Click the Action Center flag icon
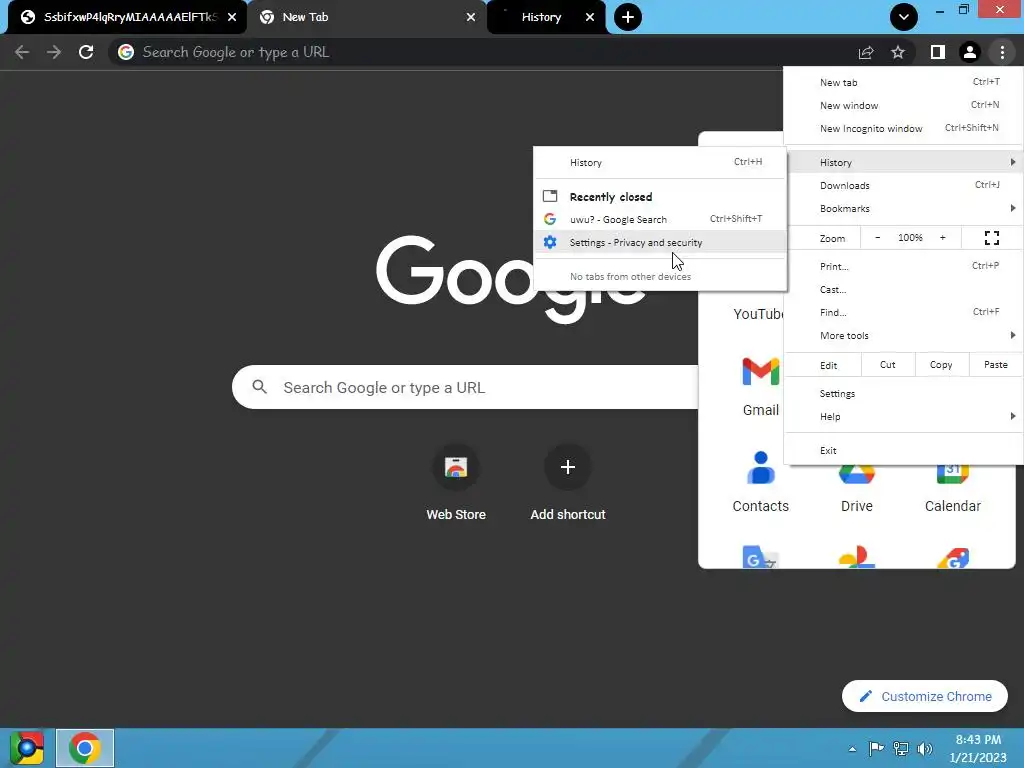 click(876, 749)
